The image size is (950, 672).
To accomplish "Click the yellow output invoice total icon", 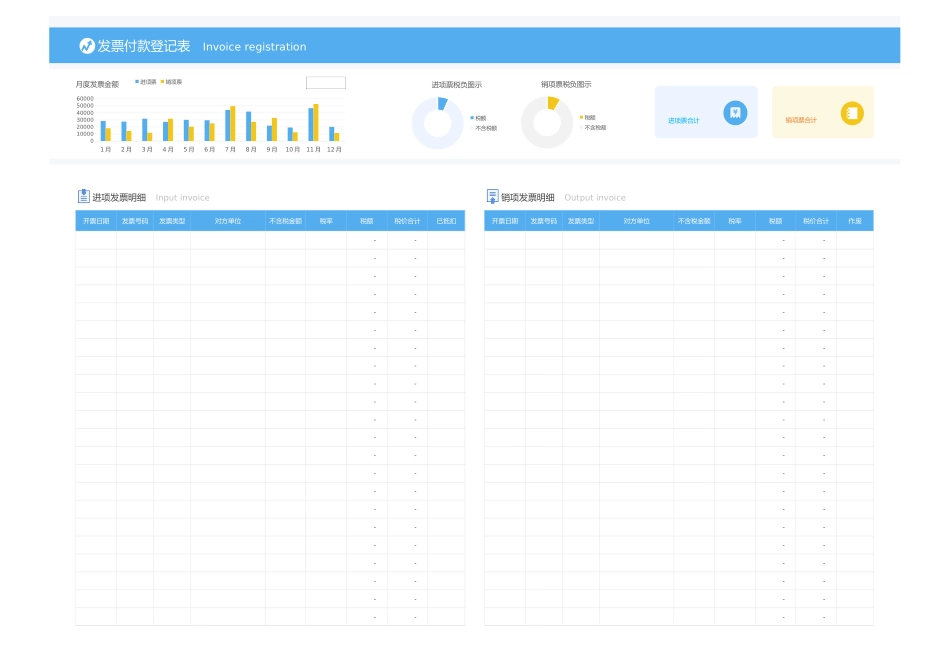I will pyautogui.click(x=852, y=113).
